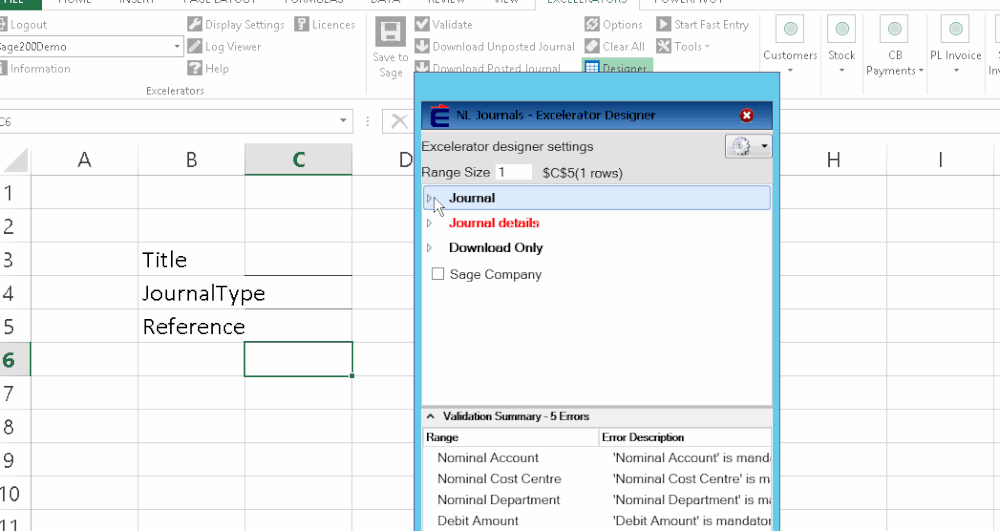The image size is (1000, 531).
Task: Select column H header
Action: click(834, 159)
